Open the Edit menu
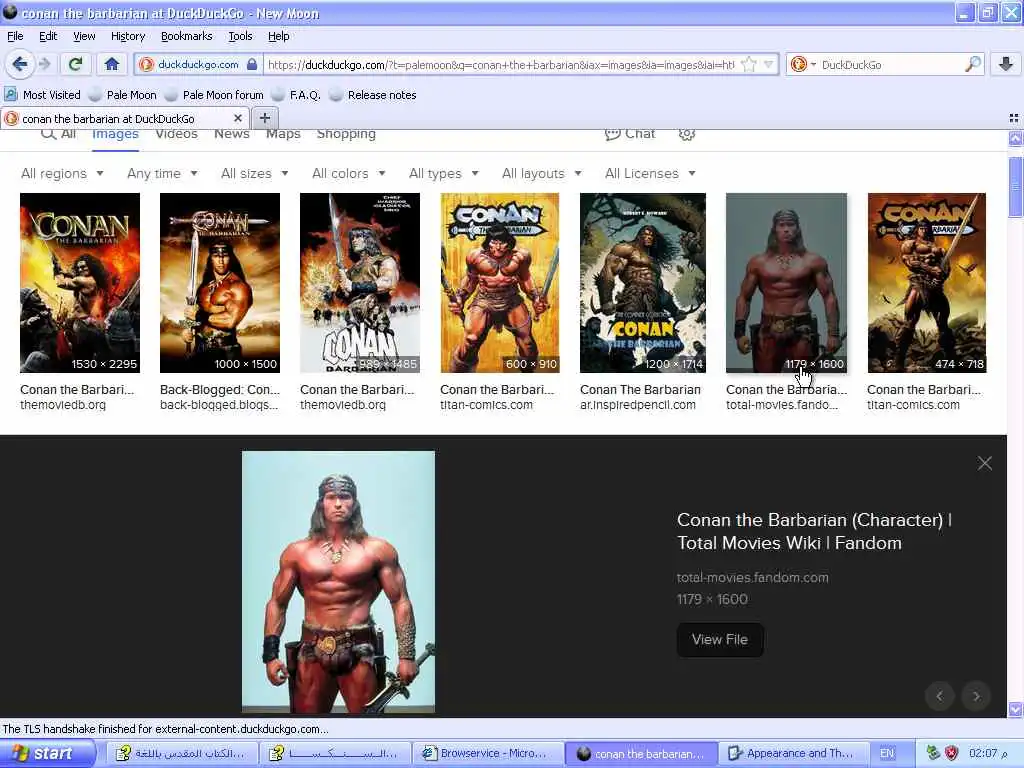 pyautogui.click(x=48, y=36)
